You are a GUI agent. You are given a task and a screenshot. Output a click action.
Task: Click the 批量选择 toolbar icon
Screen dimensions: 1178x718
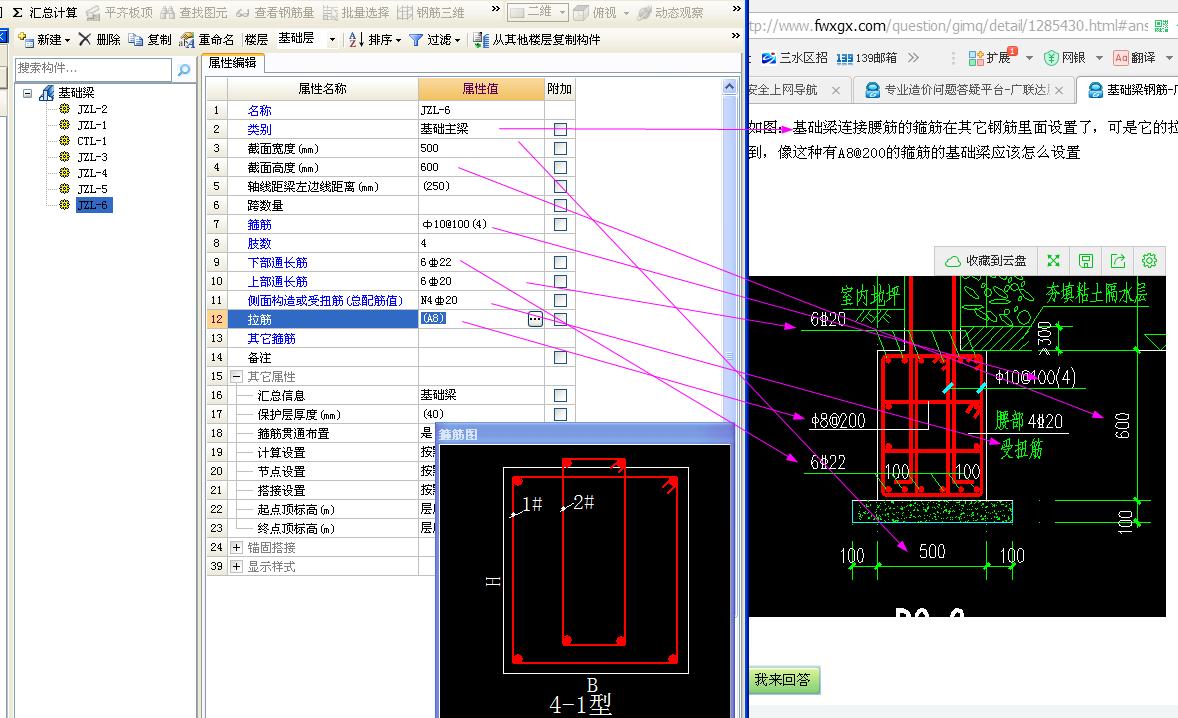[330, 13]
